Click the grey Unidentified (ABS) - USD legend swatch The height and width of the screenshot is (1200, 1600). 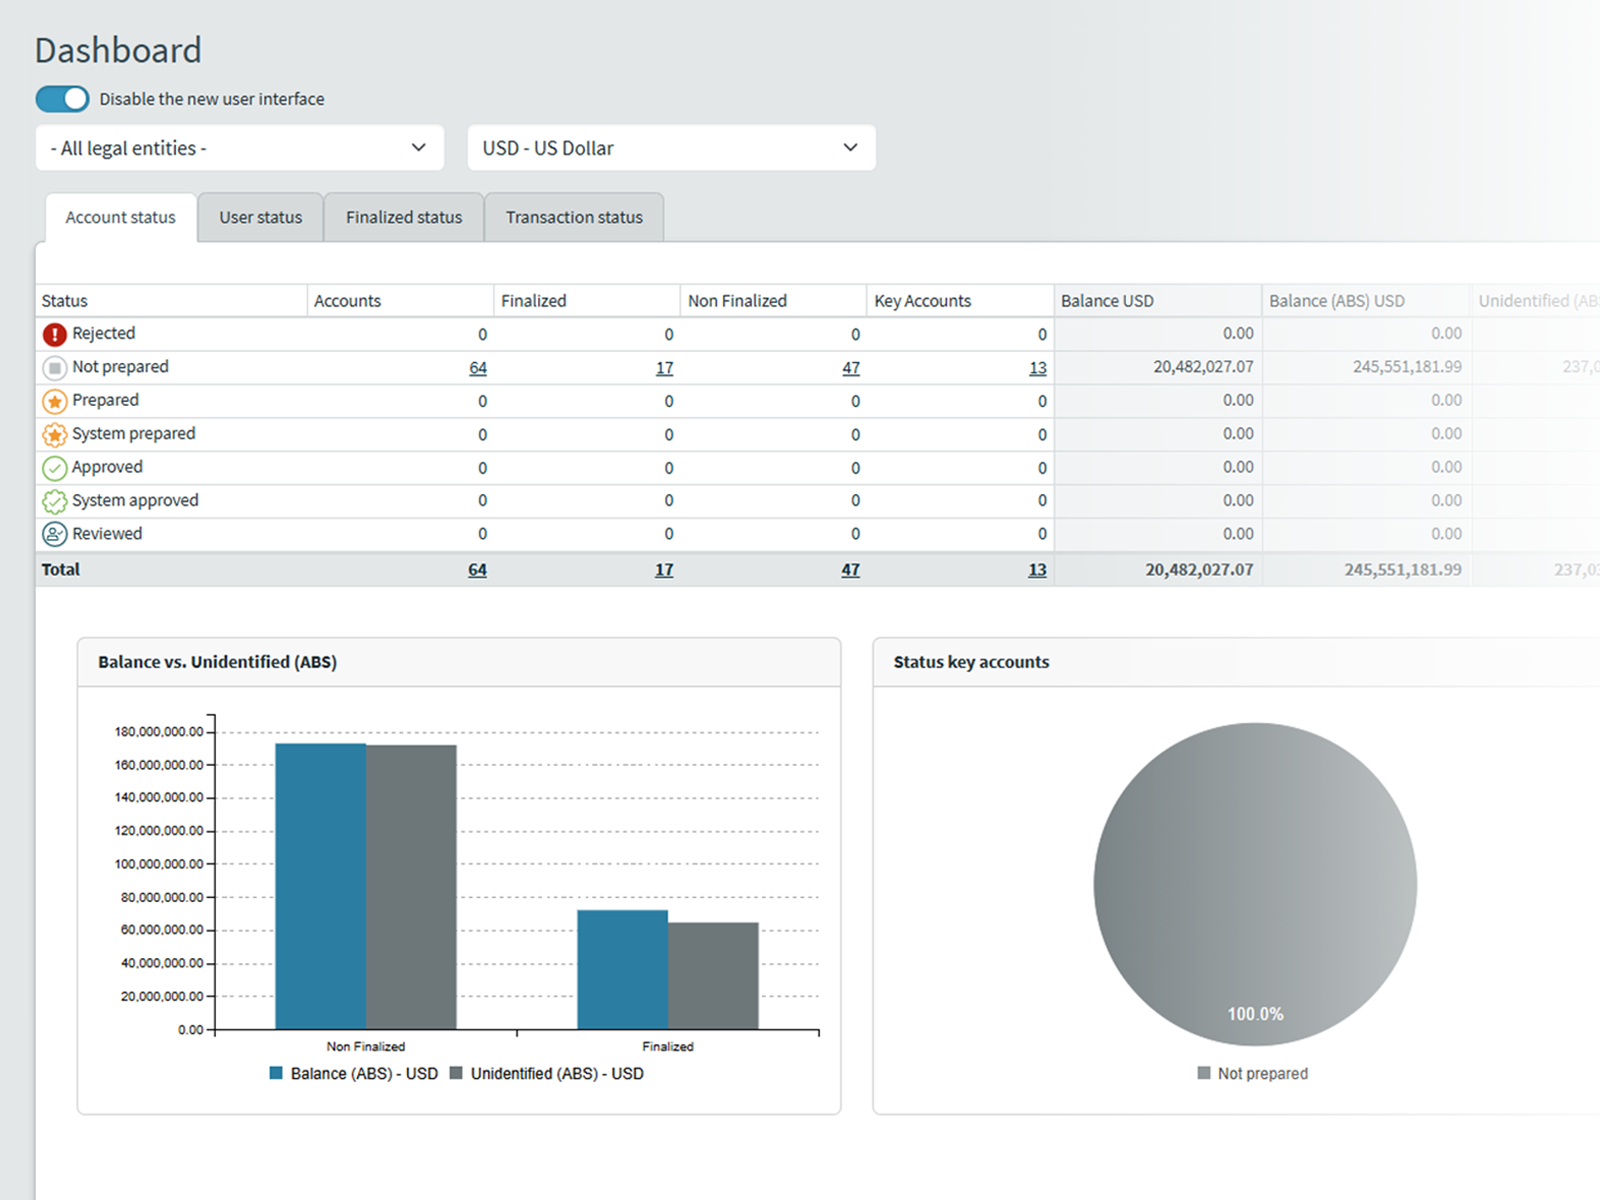[456, 1073]
